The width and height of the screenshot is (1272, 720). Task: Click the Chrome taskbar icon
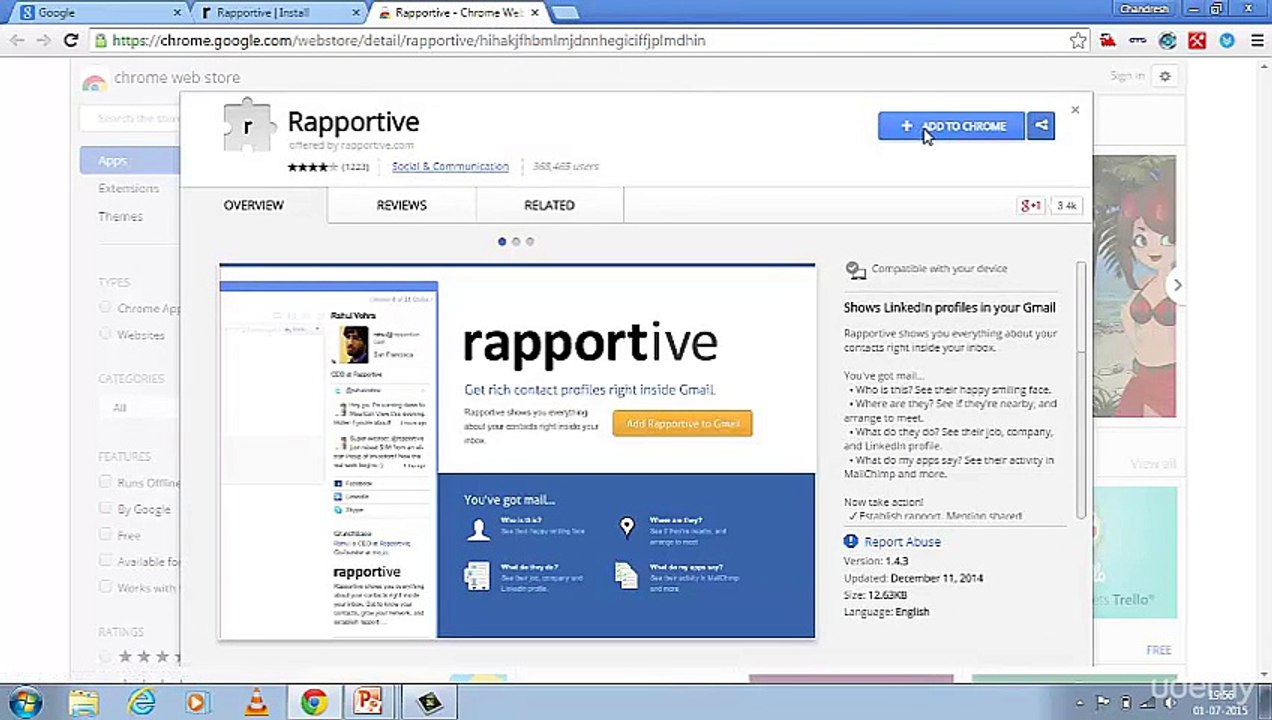coord(313,703)
